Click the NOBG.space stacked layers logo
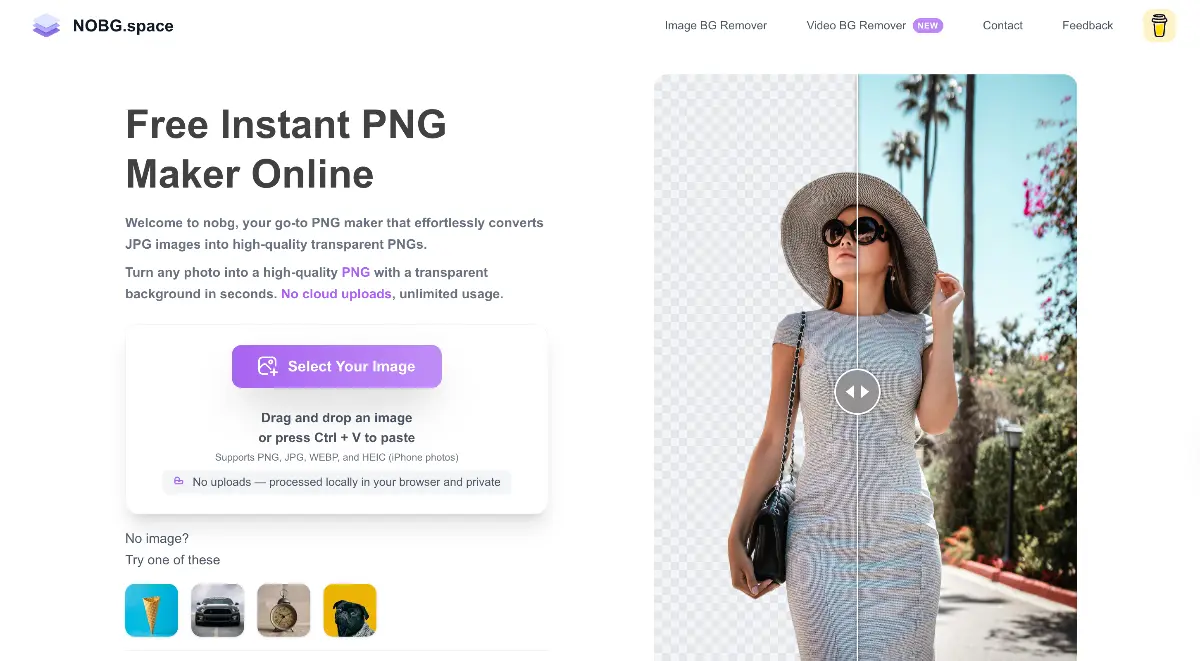The image size is (1200, 661). pyautogui.click(x=46, y=26)
